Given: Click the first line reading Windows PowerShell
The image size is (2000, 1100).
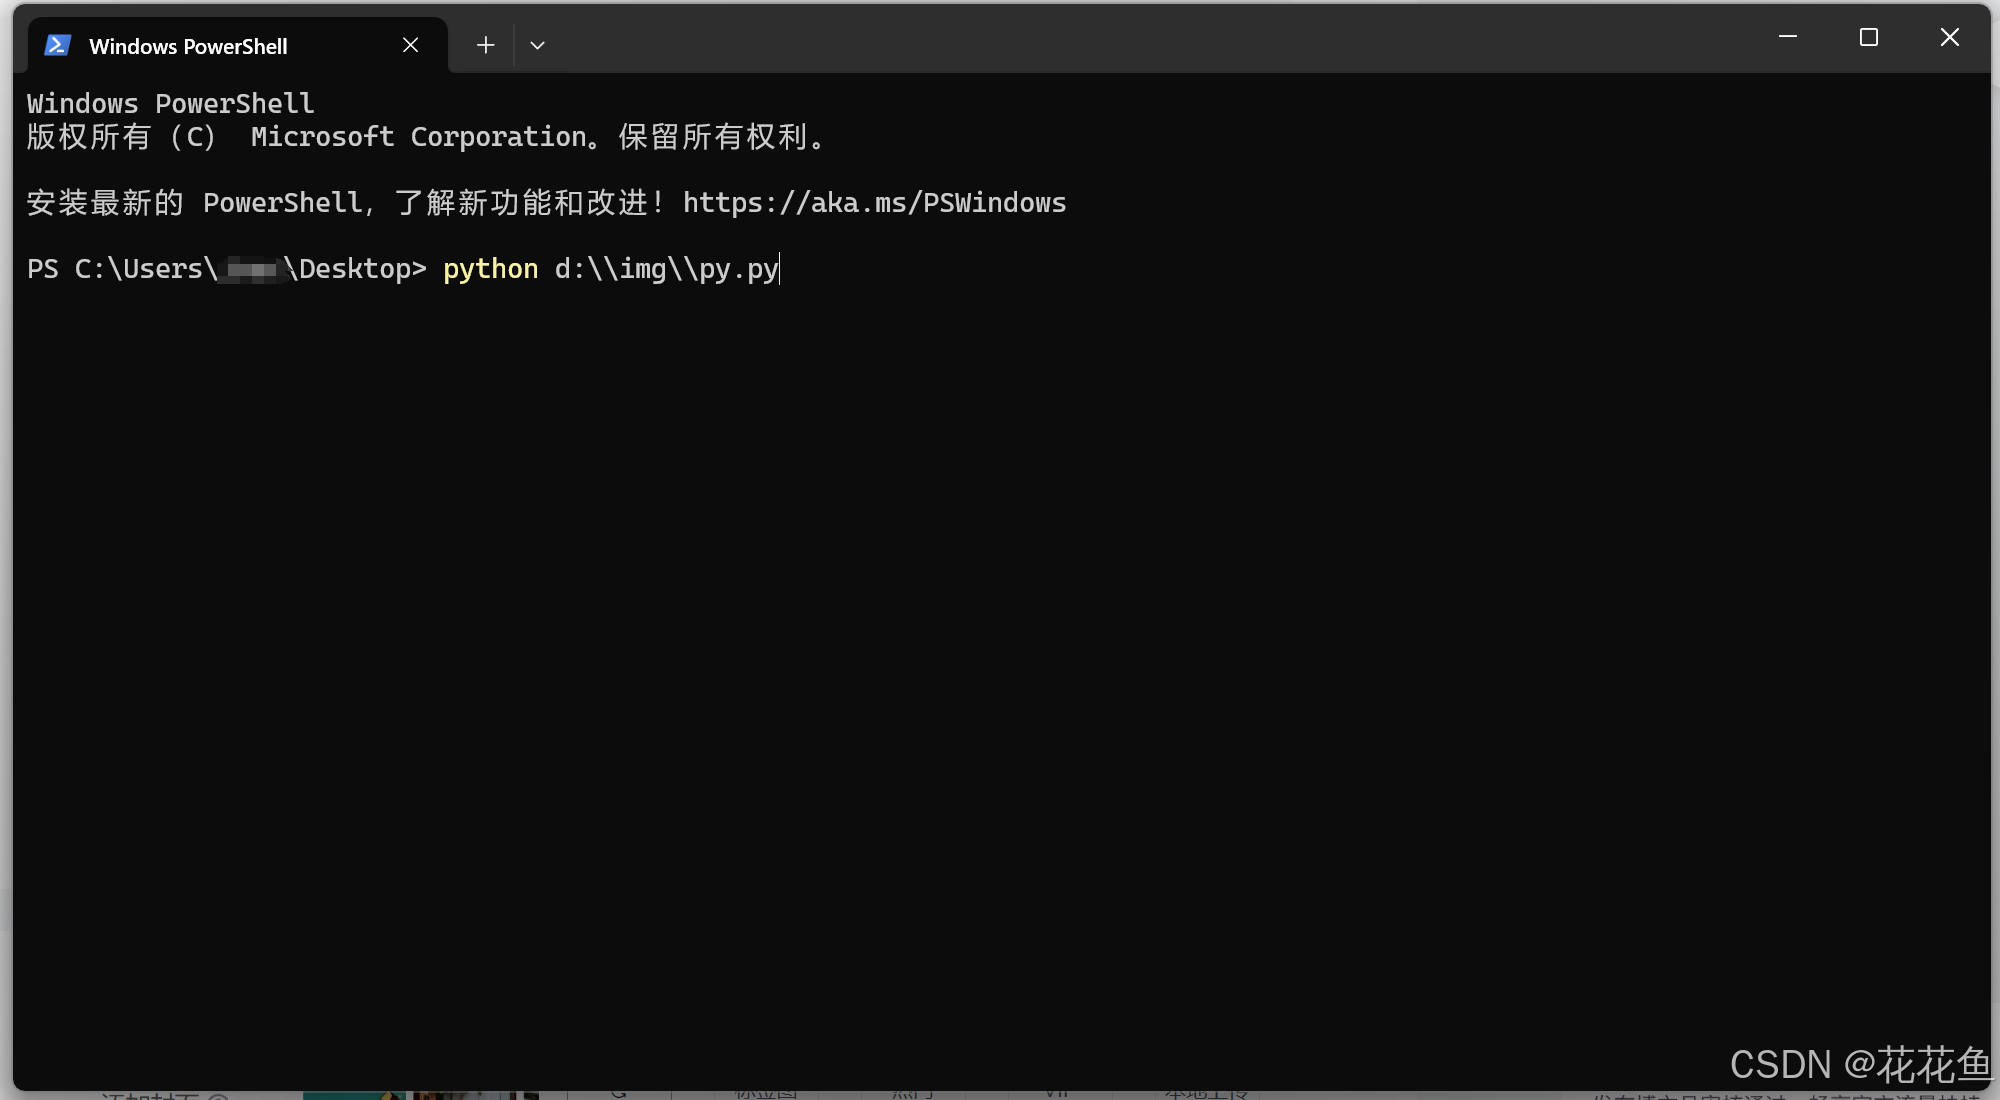Looking at the screenshot, I should pos(170,104).
